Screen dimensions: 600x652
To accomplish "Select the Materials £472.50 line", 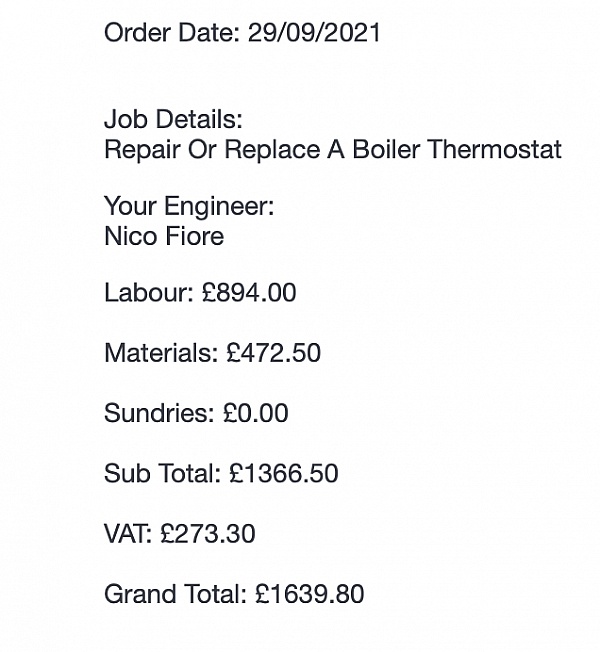I will pos(212,353).
